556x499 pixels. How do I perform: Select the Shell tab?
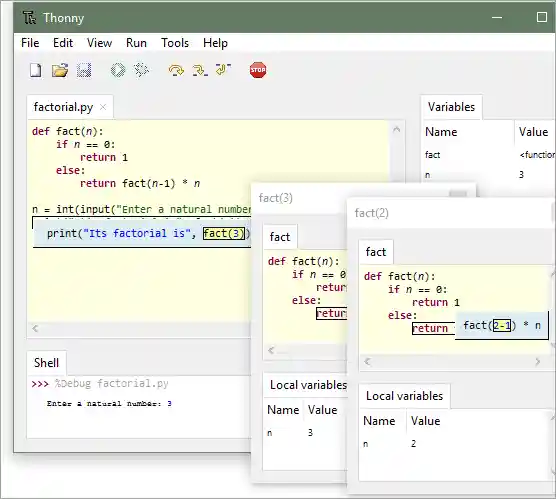[46, 363]
